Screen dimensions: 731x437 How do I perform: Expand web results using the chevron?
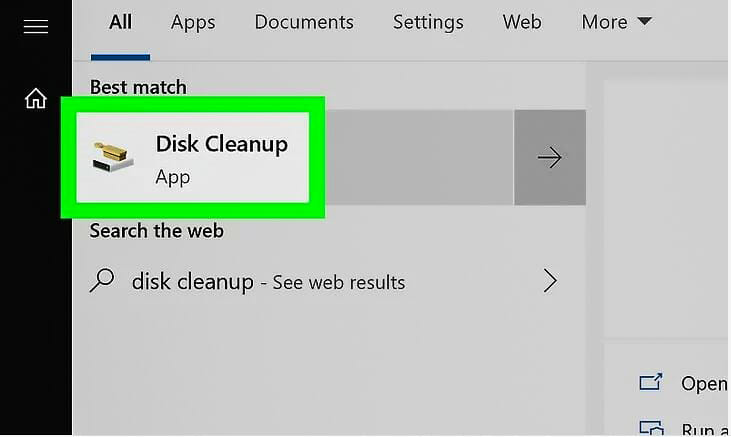point(550,281)
